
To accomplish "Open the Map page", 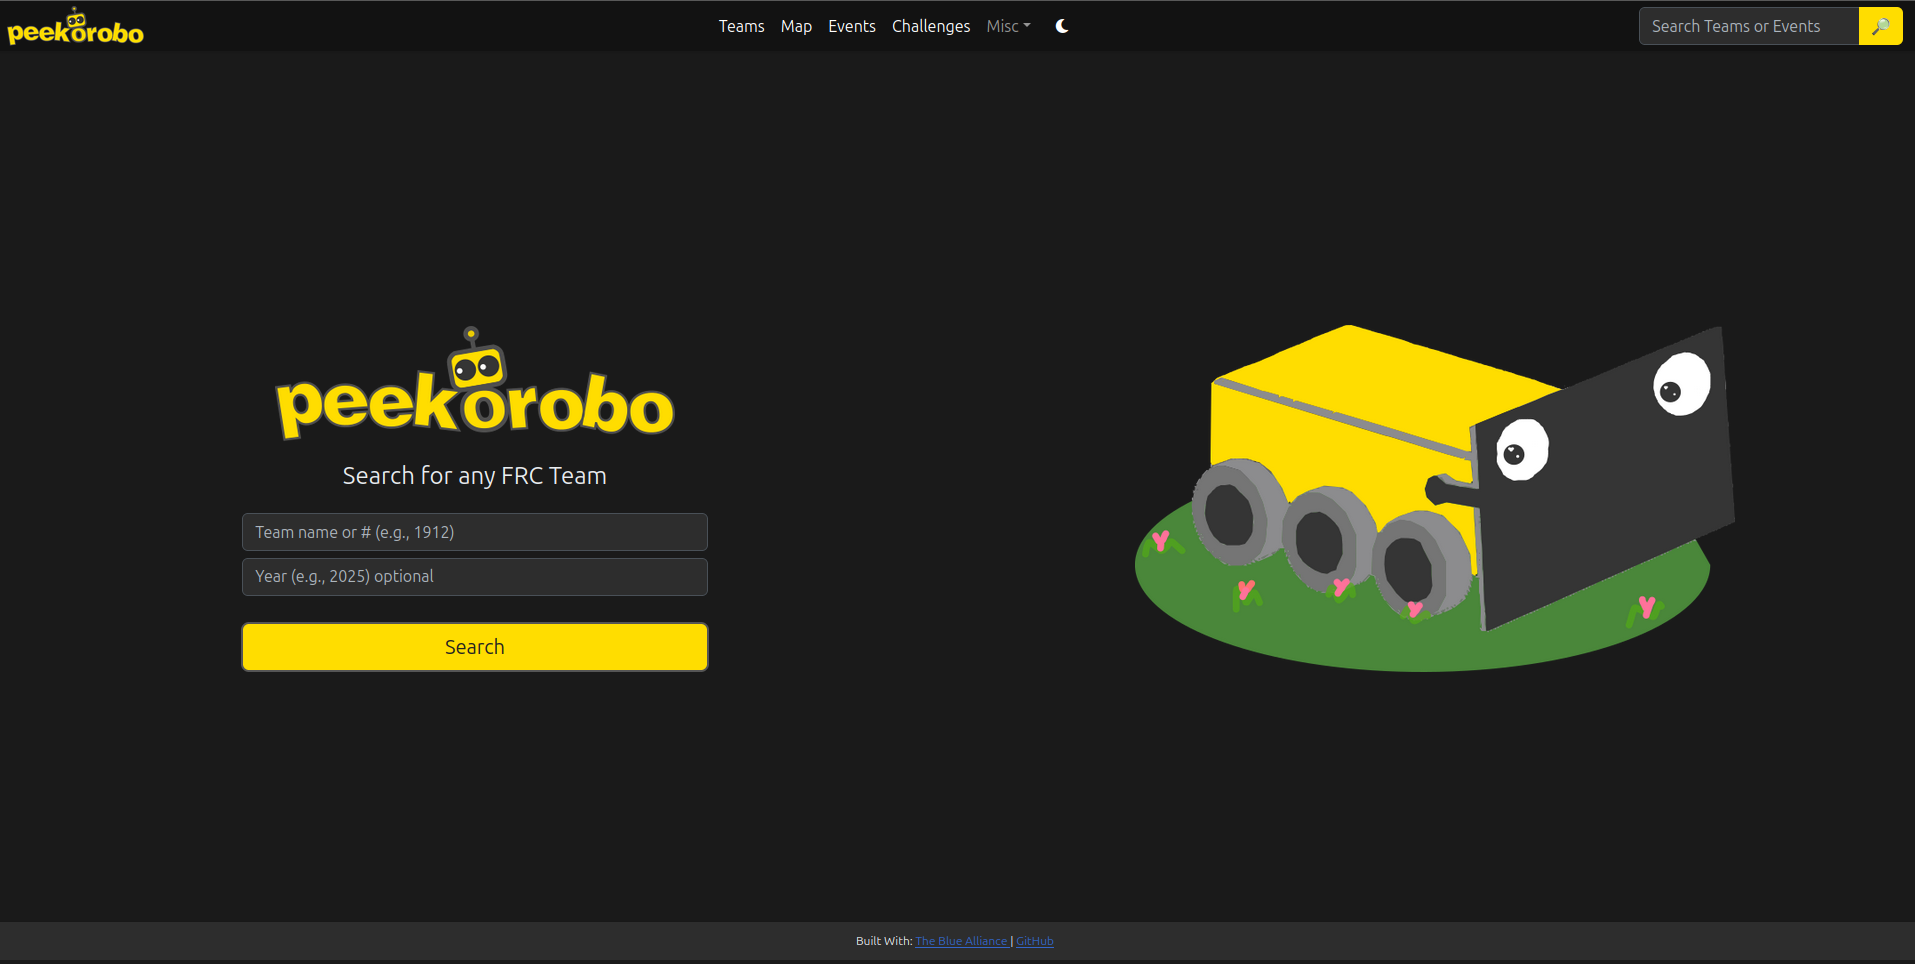I will click(796, 26).
